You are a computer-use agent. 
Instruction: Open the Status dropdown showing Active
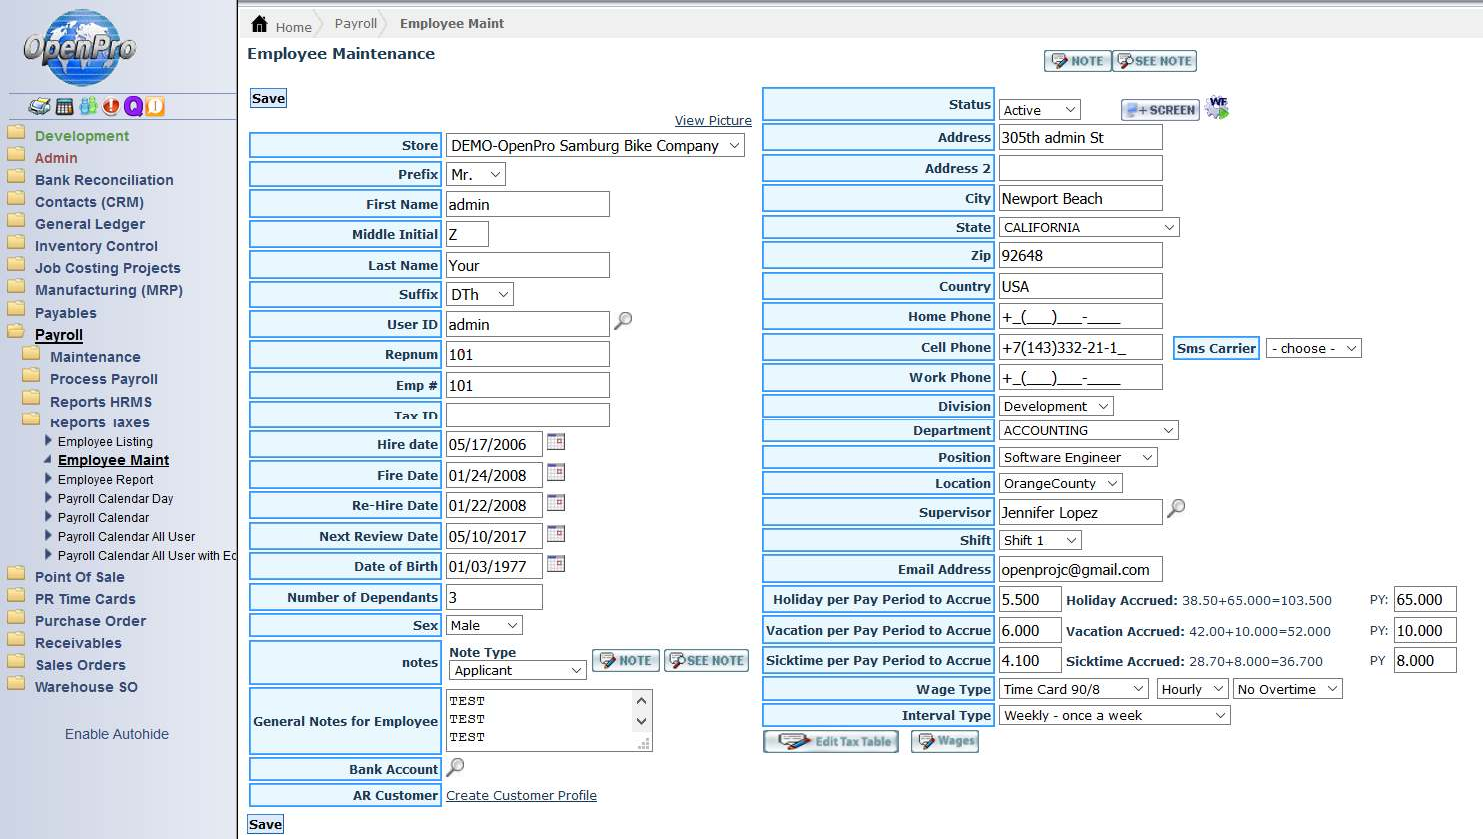(1039, 110)
